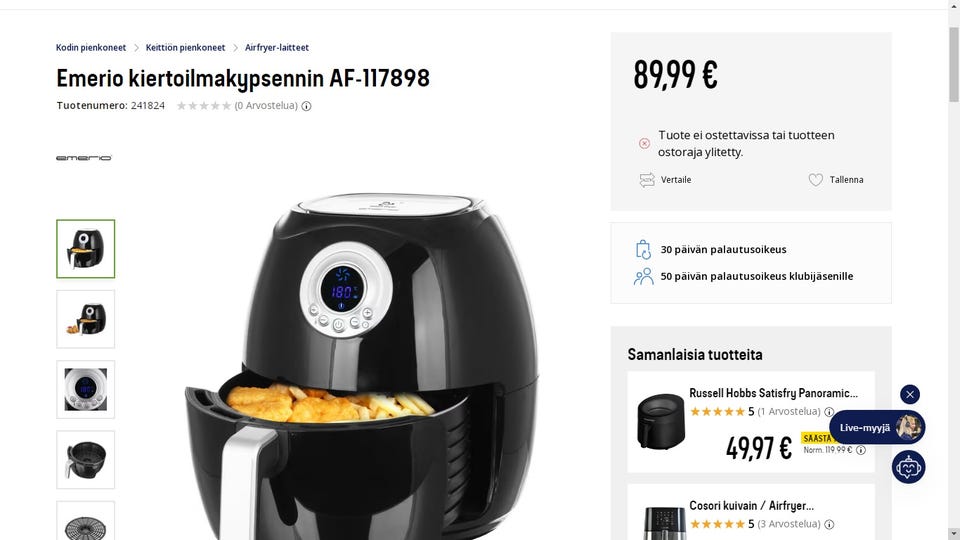The width and height of the screenshot is (960, 540).
Task: Select first airfryer thumbnail with open basket
Action: pyautogui.click(x=86, y=249)
